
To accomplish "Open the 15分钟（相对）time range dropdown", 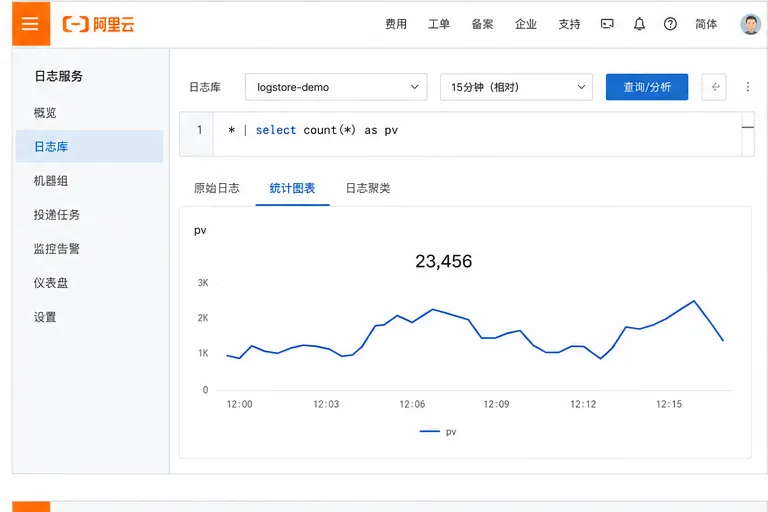I will coord(516,87).
